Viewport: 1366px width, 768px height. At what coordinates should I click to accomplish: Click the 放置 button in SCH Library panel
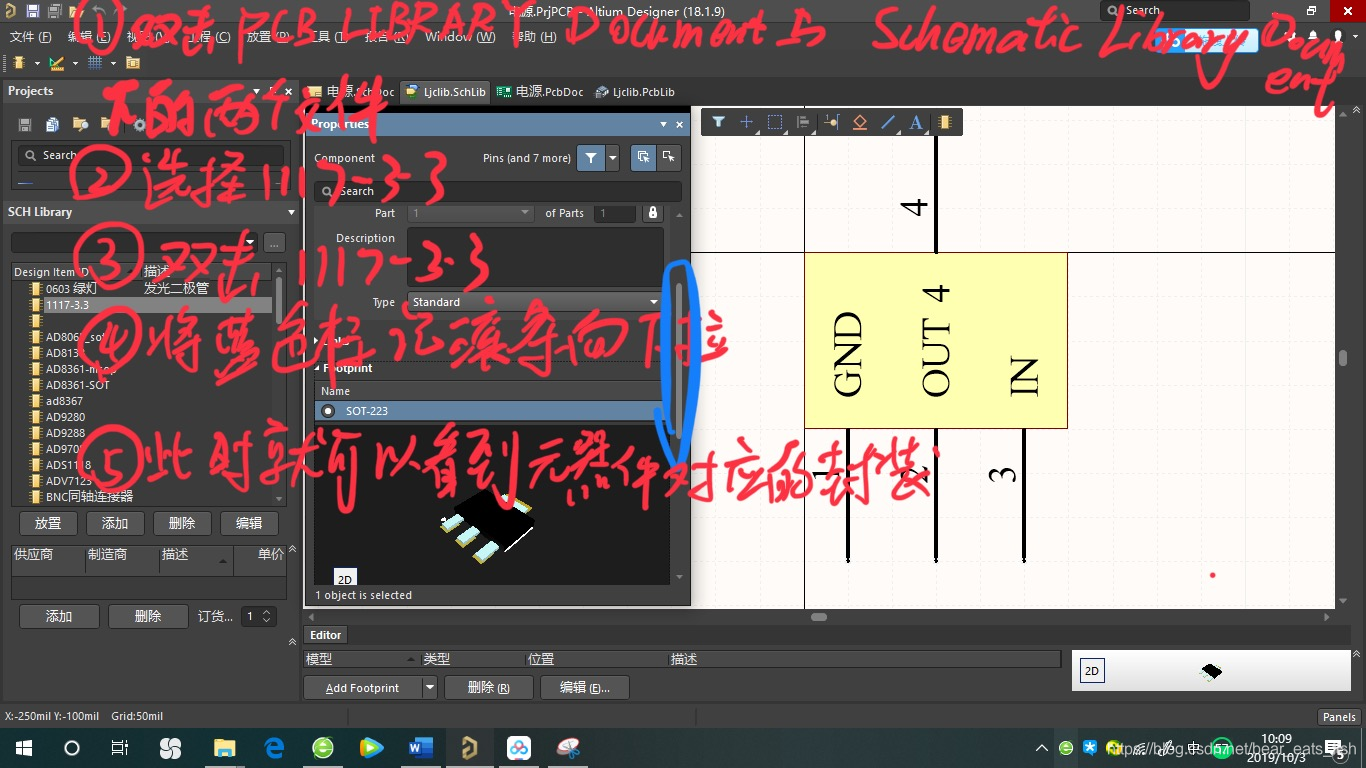coord(47,522)
